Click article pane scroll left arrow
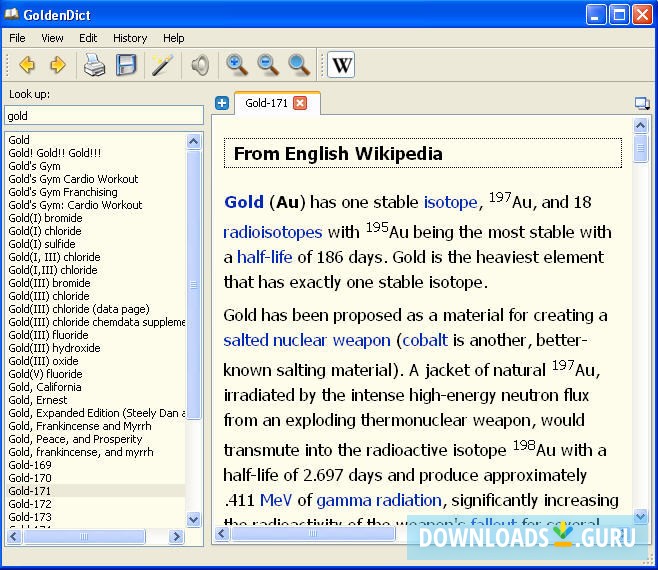Viewport: 658px width, 570px height. pos(222,533)
